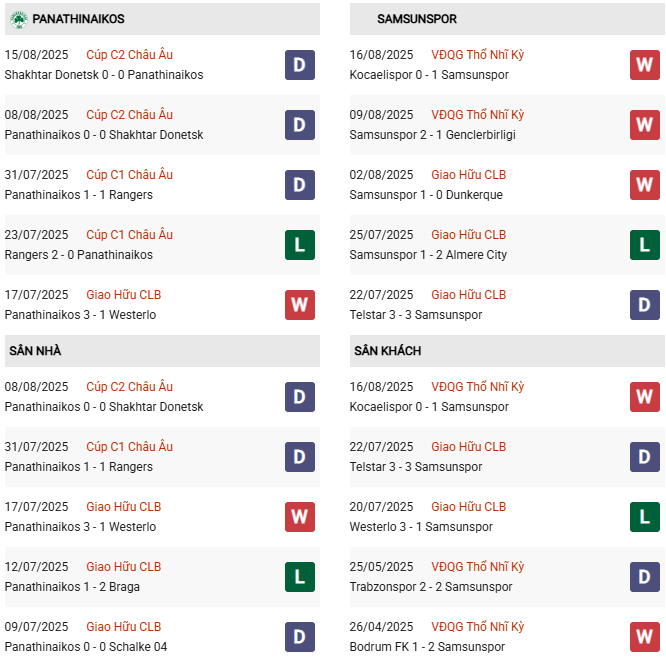666x661 pixels.
Task: Open the Cúp C1 Châu Âu link dated 23/07/2025
Action: (x=129, y=235)
